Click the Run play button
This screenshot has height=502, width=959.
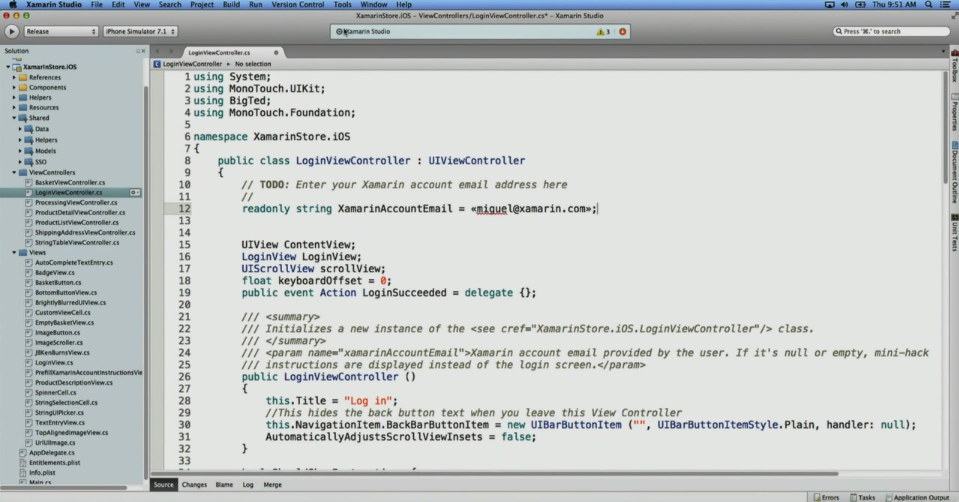11,31
